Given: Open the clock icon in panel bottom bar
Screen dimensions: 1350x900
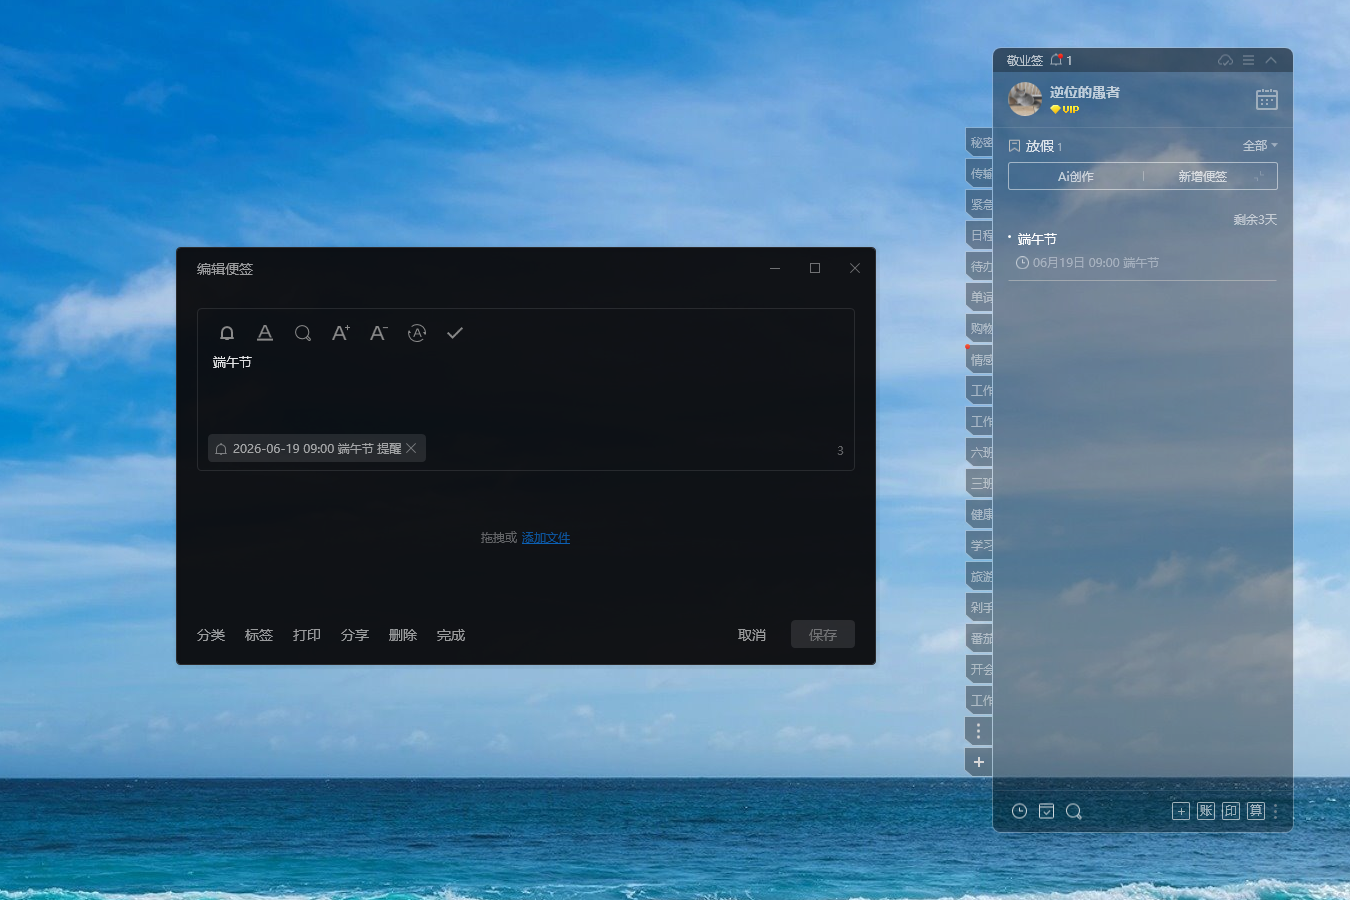Looking at the screenshot, I should coord(1019,811).
